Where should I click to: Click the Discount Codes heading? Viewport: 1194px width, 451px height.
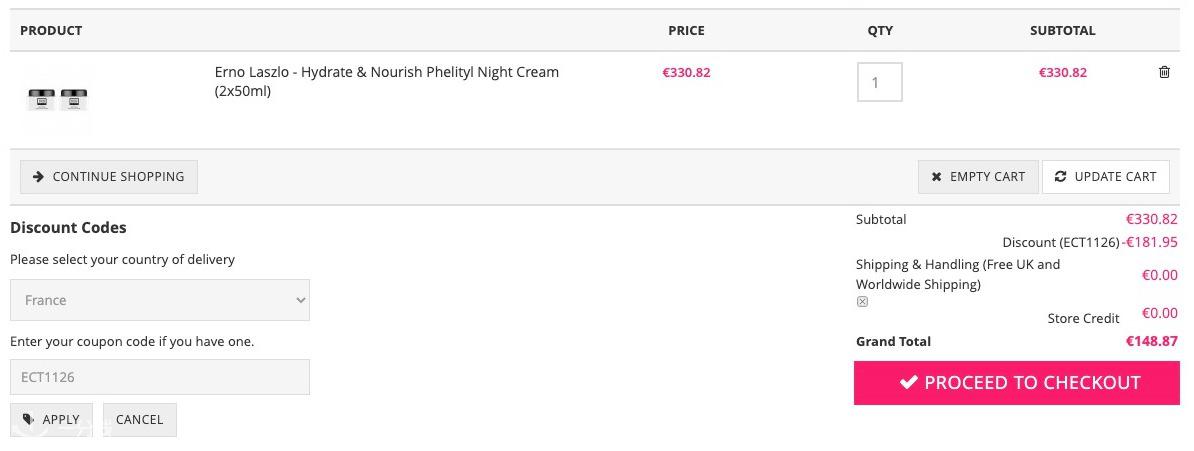point(68,228)
